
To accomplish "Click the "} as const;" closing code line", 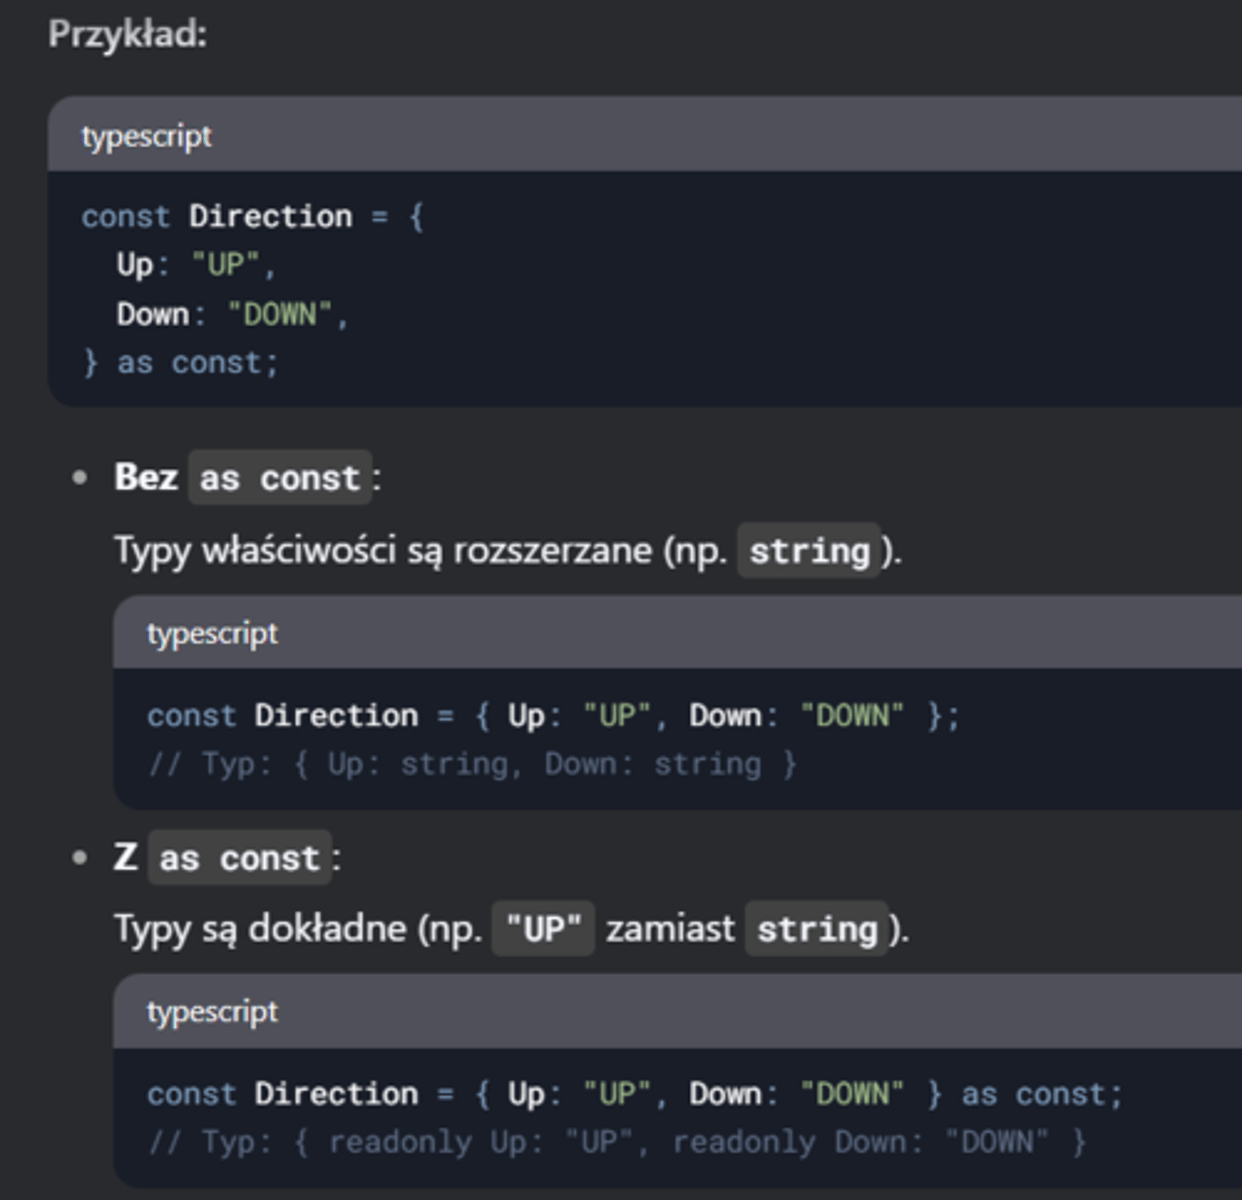I will [180, 363].
